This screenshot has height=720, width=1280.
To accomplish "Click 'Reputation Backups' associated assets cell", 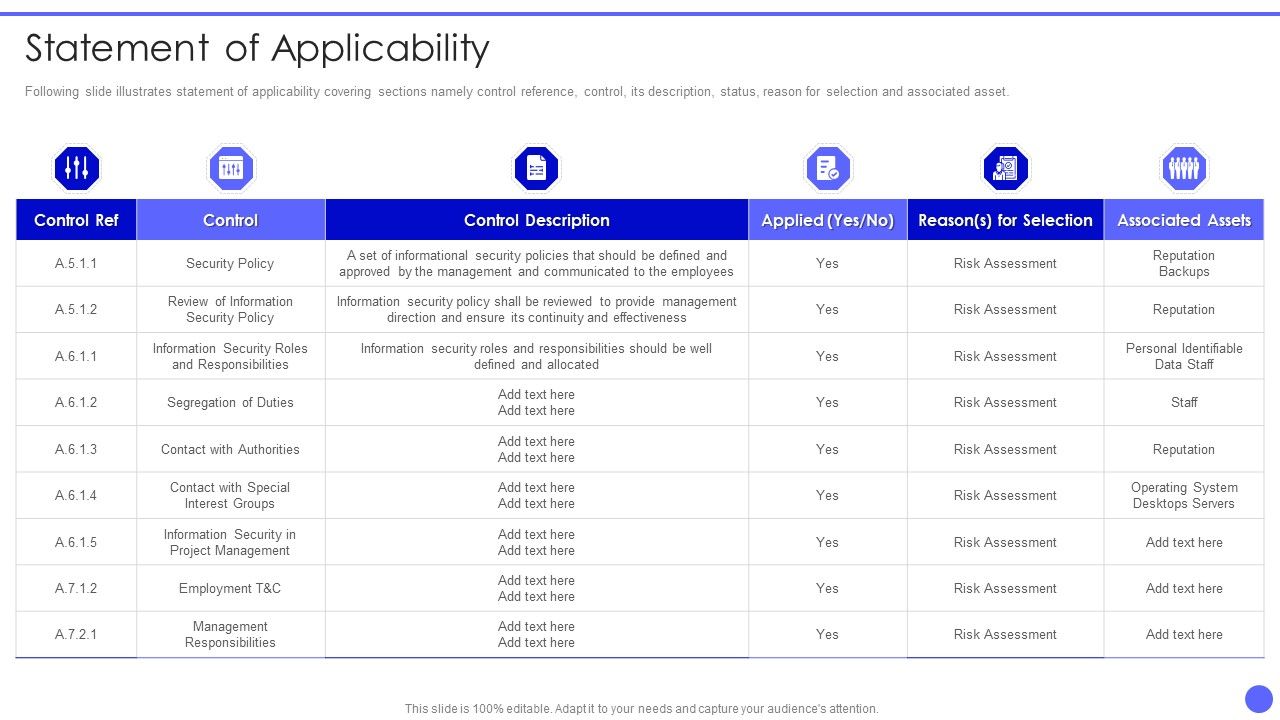I will (x=1184, y=264).
